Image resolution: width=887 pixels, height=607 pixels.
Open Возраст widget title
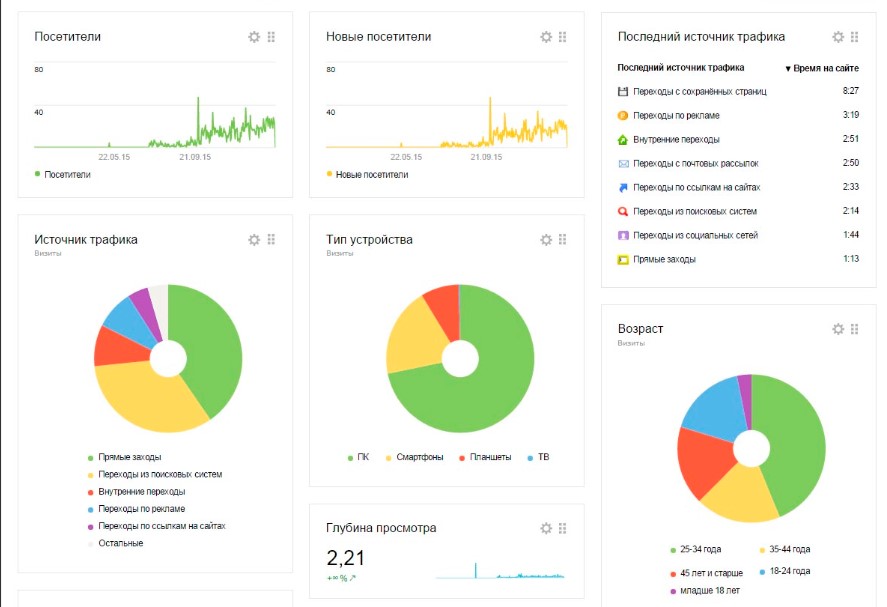point(640,329)
